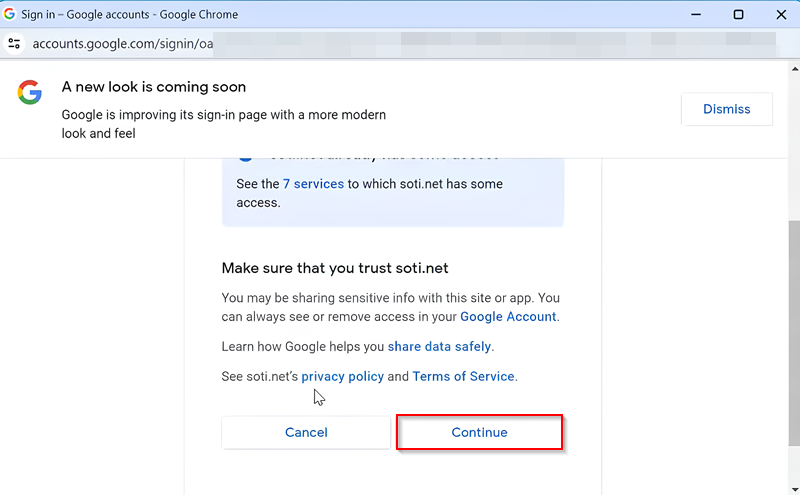Image resolution: width=800 pixels, height=495 pixels.
Task: Click the 'Make sure that you trust soti.net' heading
Action: pyautogui.click(x=336, y=268)
